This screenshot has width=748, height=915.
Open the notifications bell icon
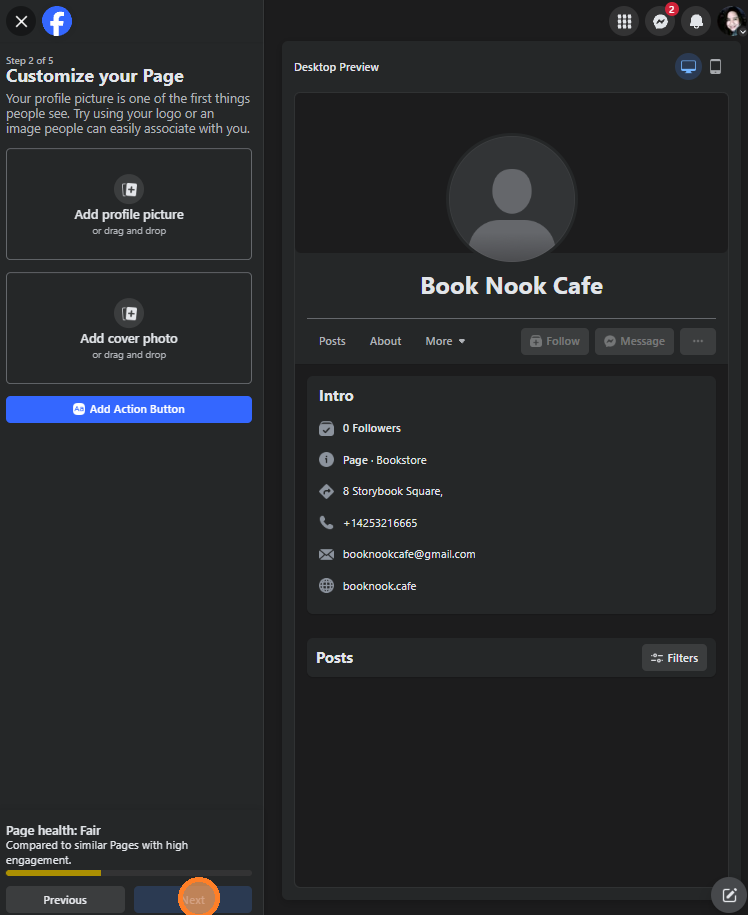pos(696,21)
